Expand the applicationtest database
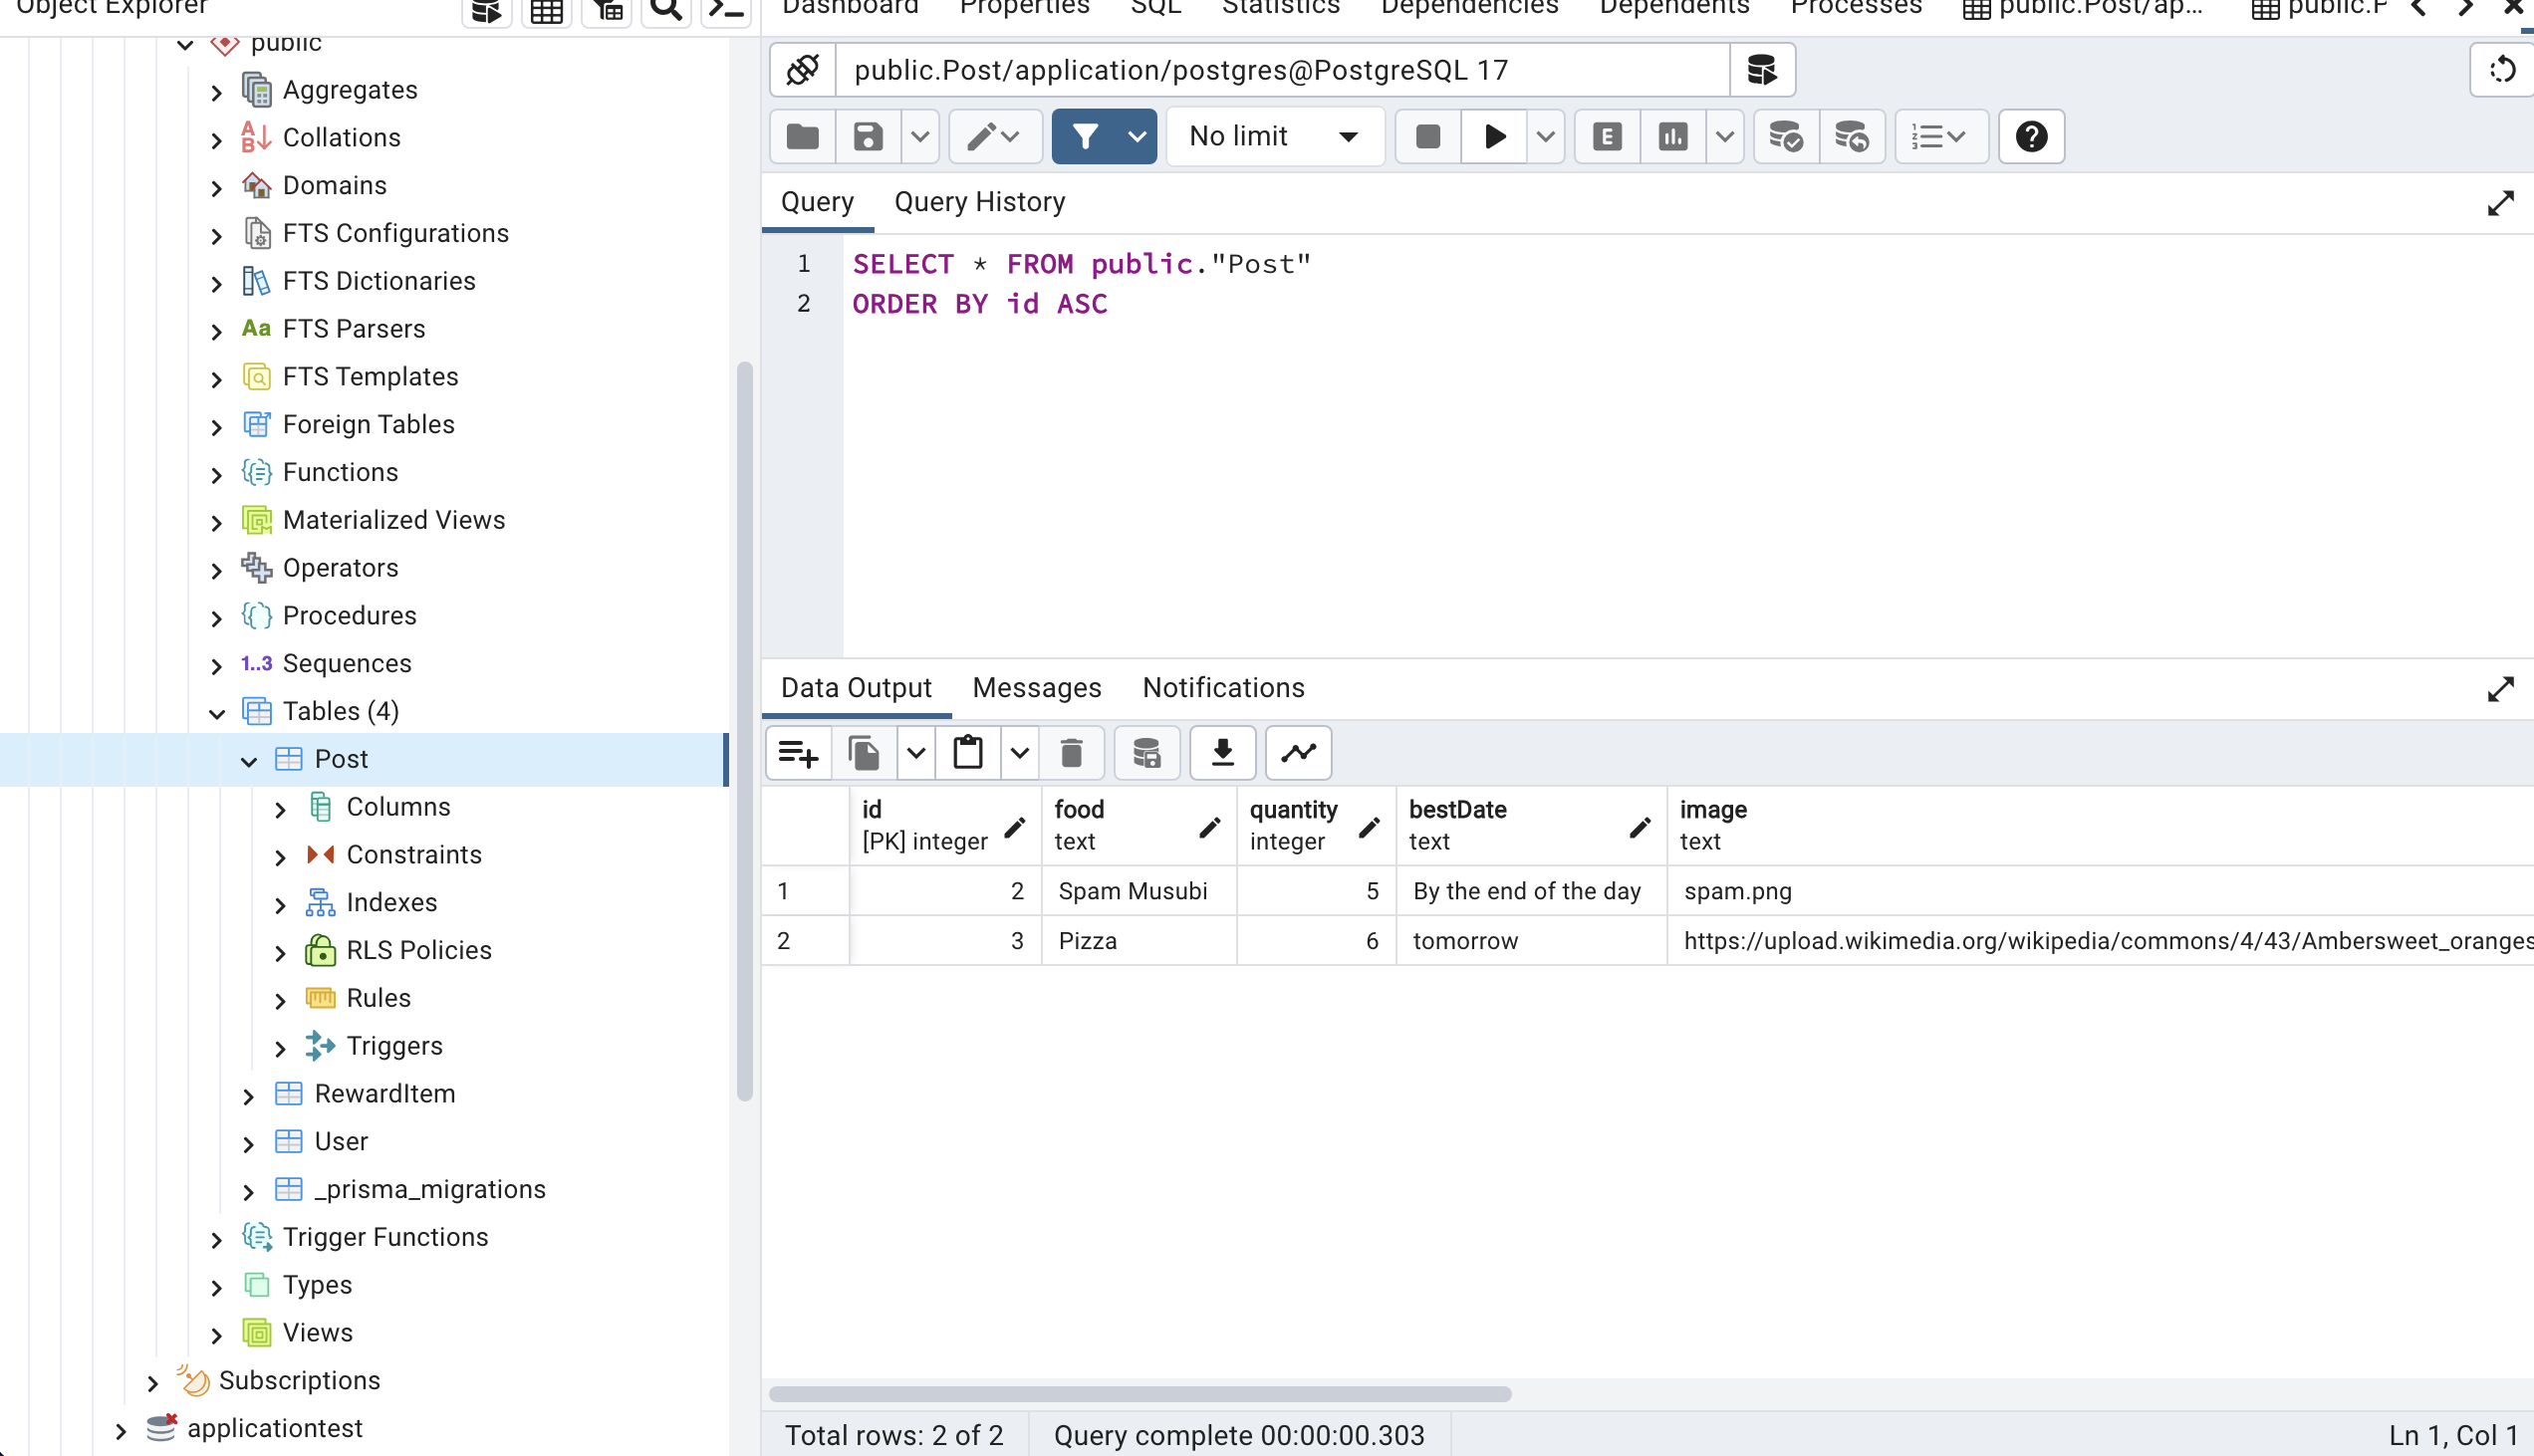Viewport: 2534px width, 1456px height. pos(121,1430)
